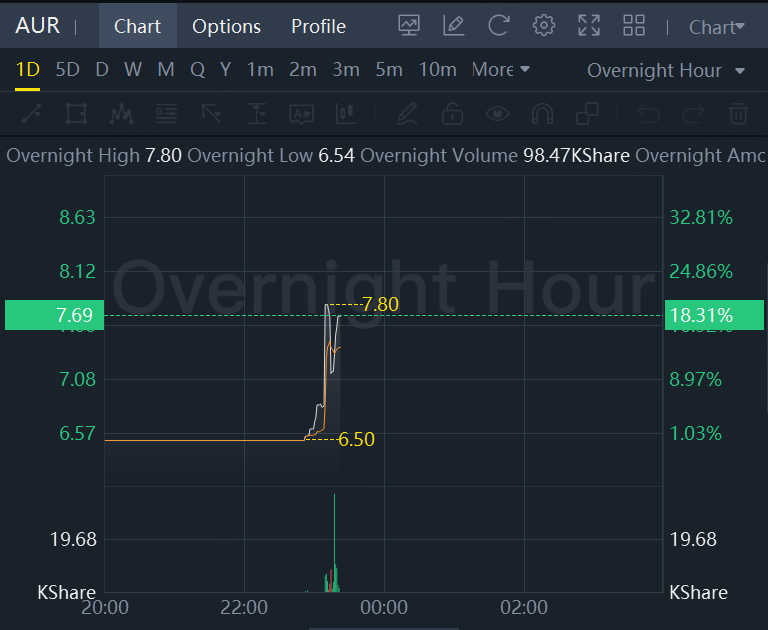
Task: Select the wave pattern drawing tool
Action: [121, 114]
